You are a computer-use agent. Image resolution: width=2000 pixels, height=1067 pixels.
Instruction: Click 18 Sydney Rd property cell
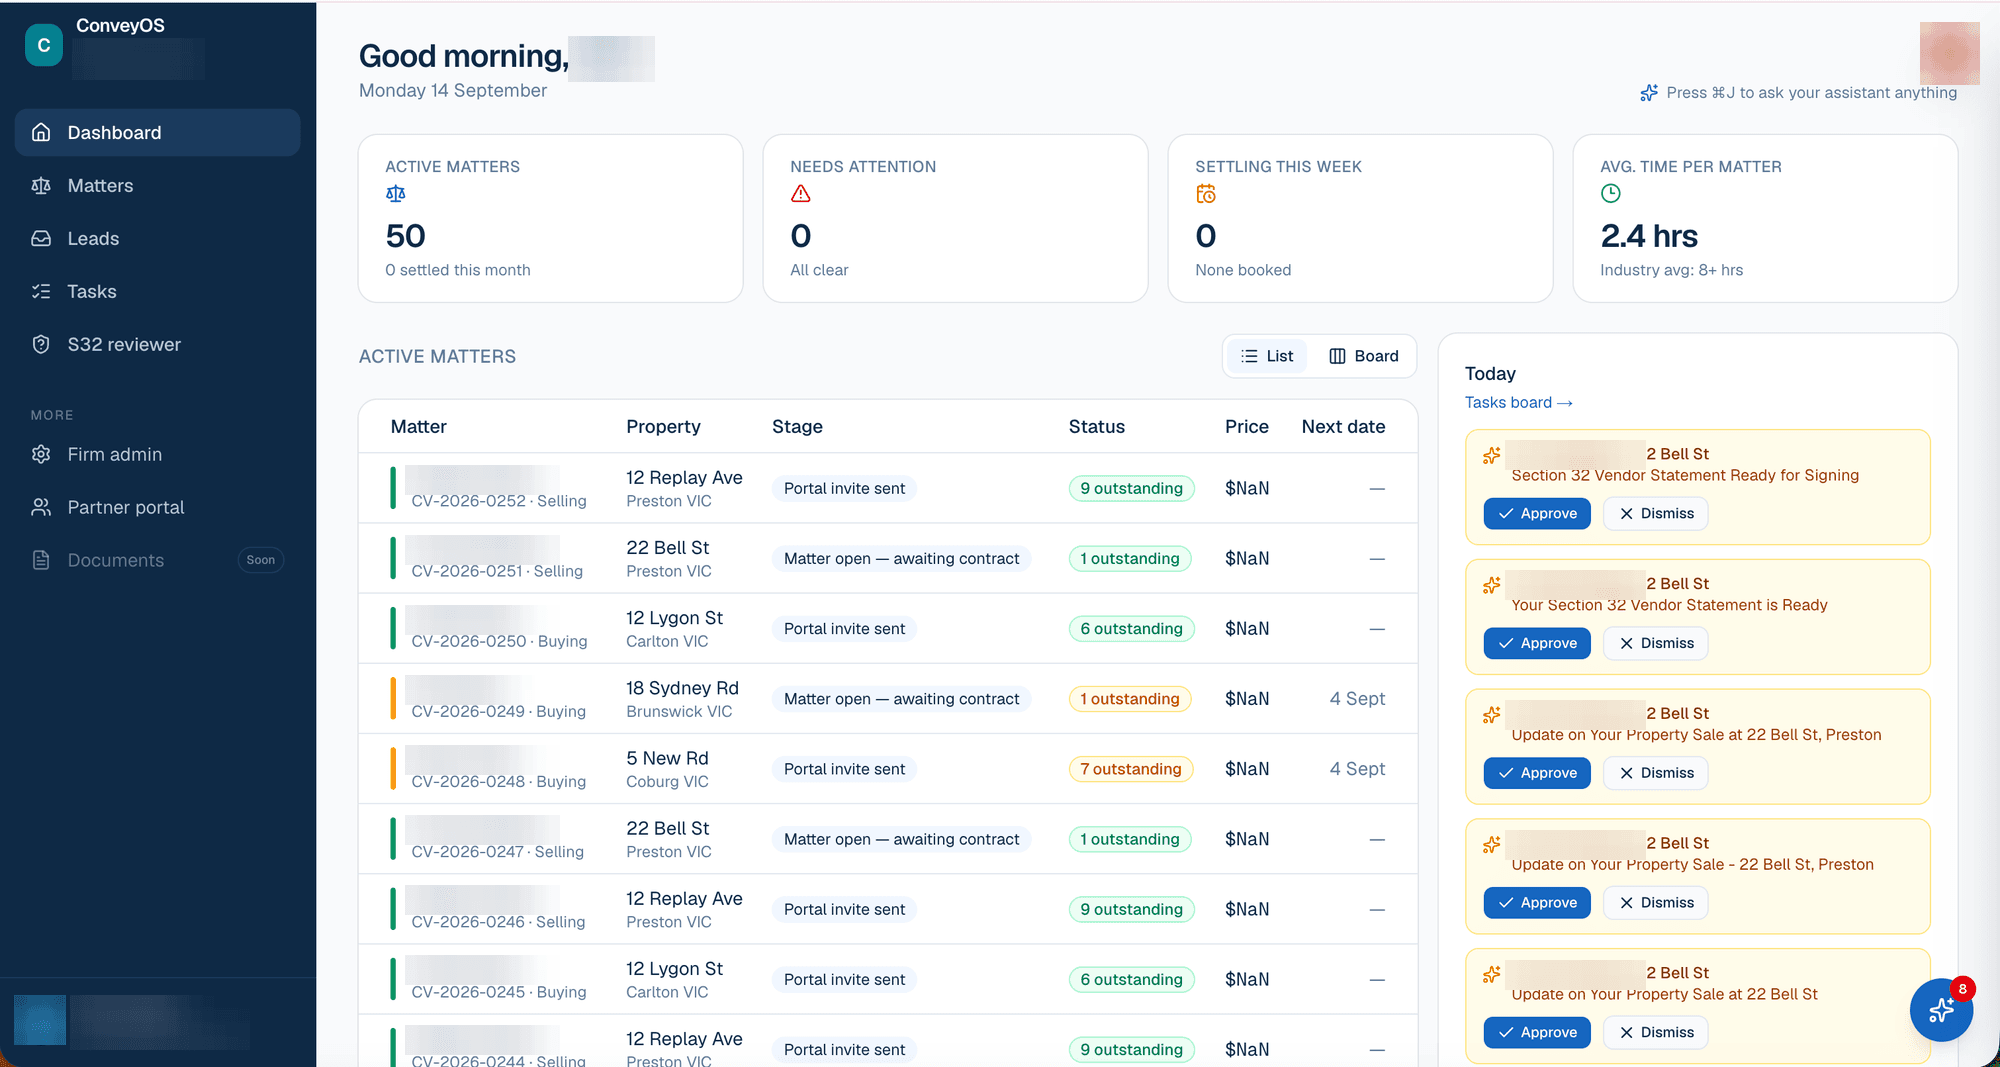(x=682, y=699)
